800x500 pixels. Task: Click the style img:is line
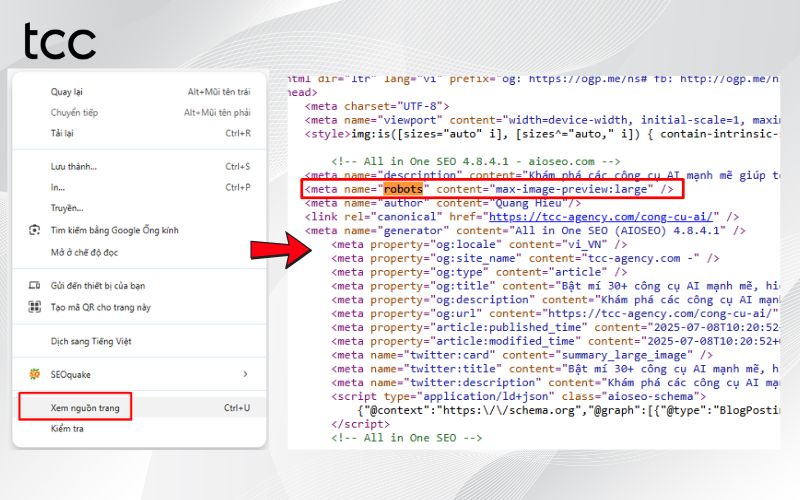542,134
